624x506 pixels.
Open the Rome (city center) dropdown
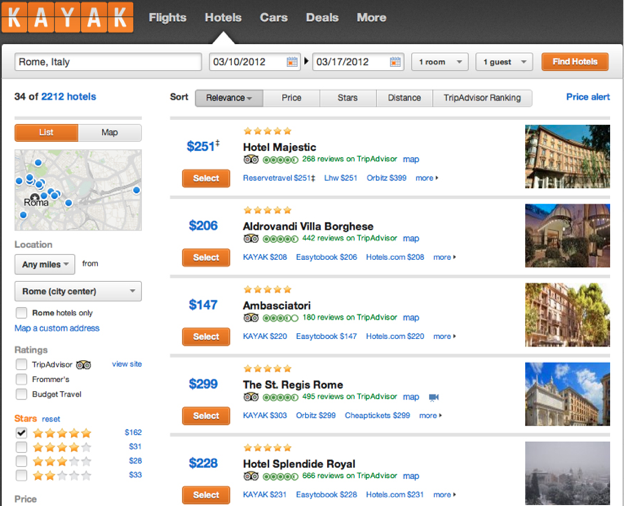pos(78,291)
